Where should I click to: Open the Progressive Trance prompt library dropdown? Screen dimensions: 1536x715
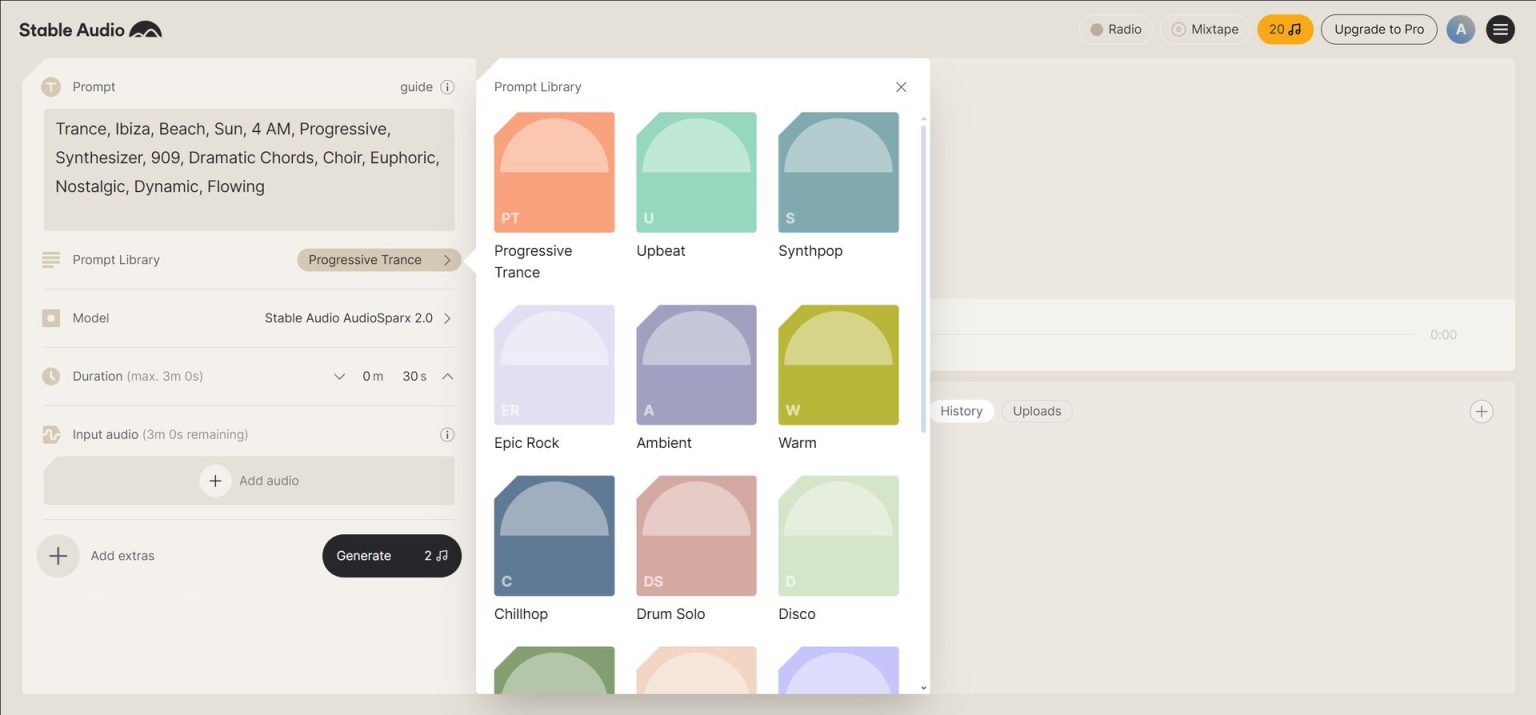coord(378,260)
